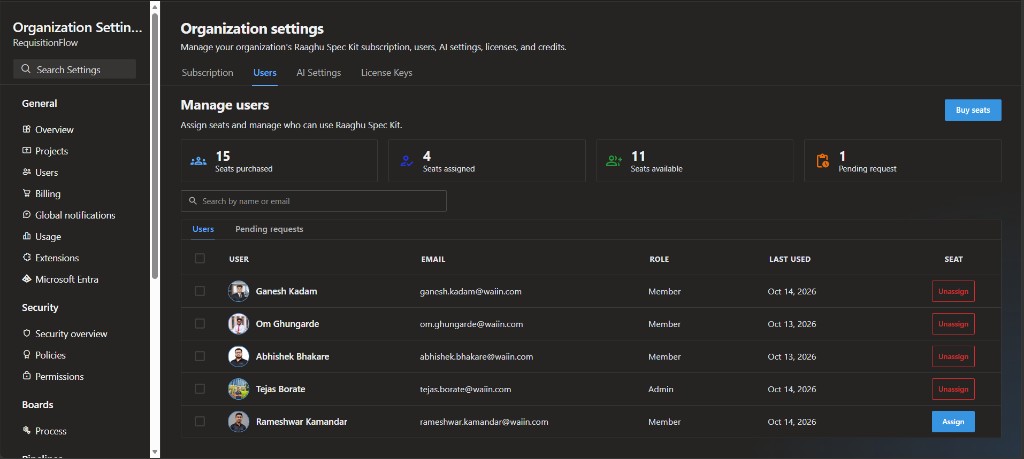Click the email ganesh.kadam@waiin.com
Viewport: 1024px width, 459px height.
(x=470, y=291)
